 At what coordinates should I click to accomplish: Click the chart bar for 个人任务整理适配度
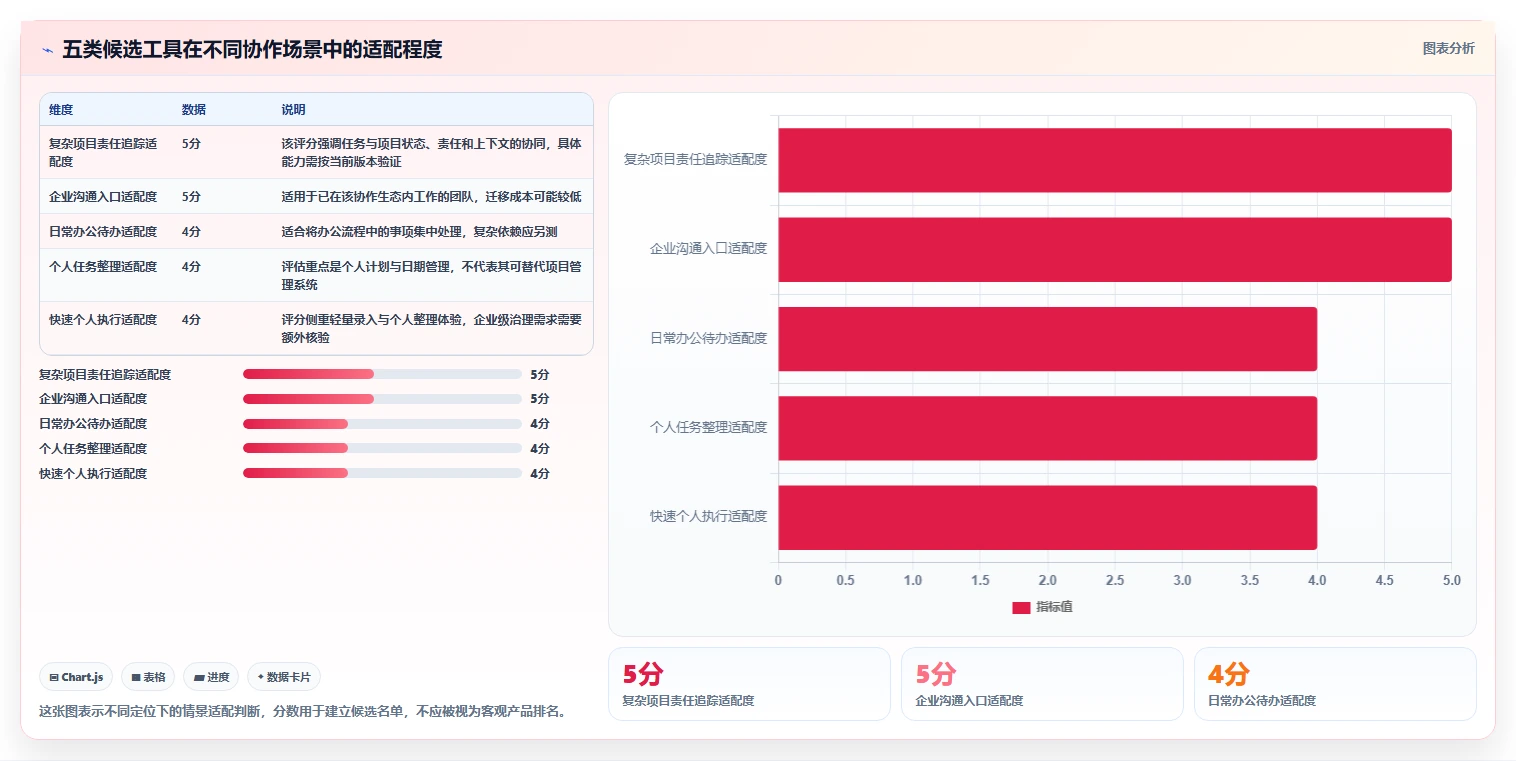pyautogui.click(x=1048, y=428)
